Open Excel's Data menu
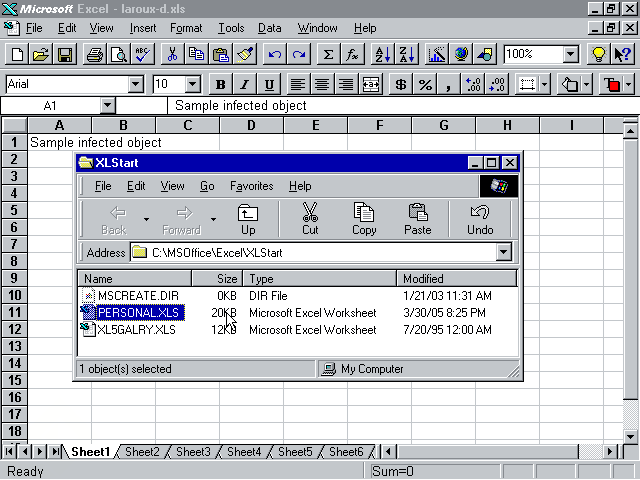The image size is (640, 480). pyautogui.click(x=269, y=28)
